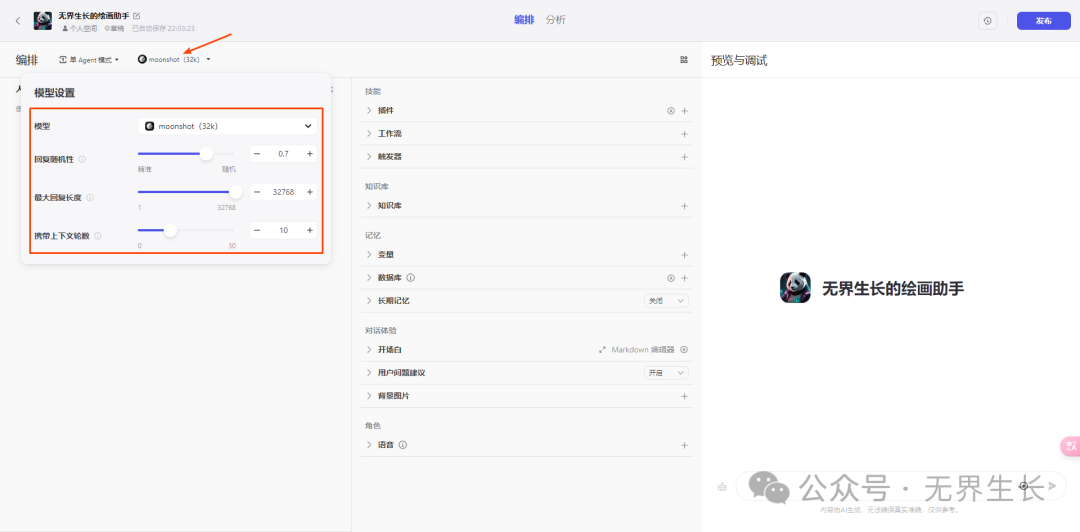
Task: Open the pink floating translate icon
Action: (1070, 447)
